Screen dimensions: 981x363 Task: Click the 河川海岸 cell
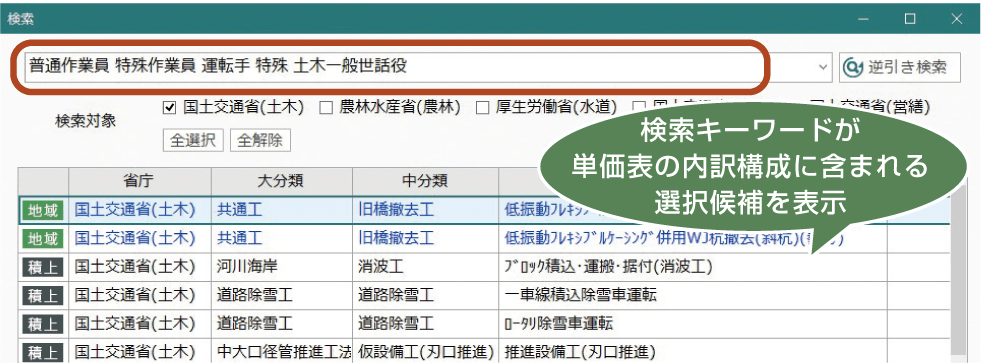(282, 267)
